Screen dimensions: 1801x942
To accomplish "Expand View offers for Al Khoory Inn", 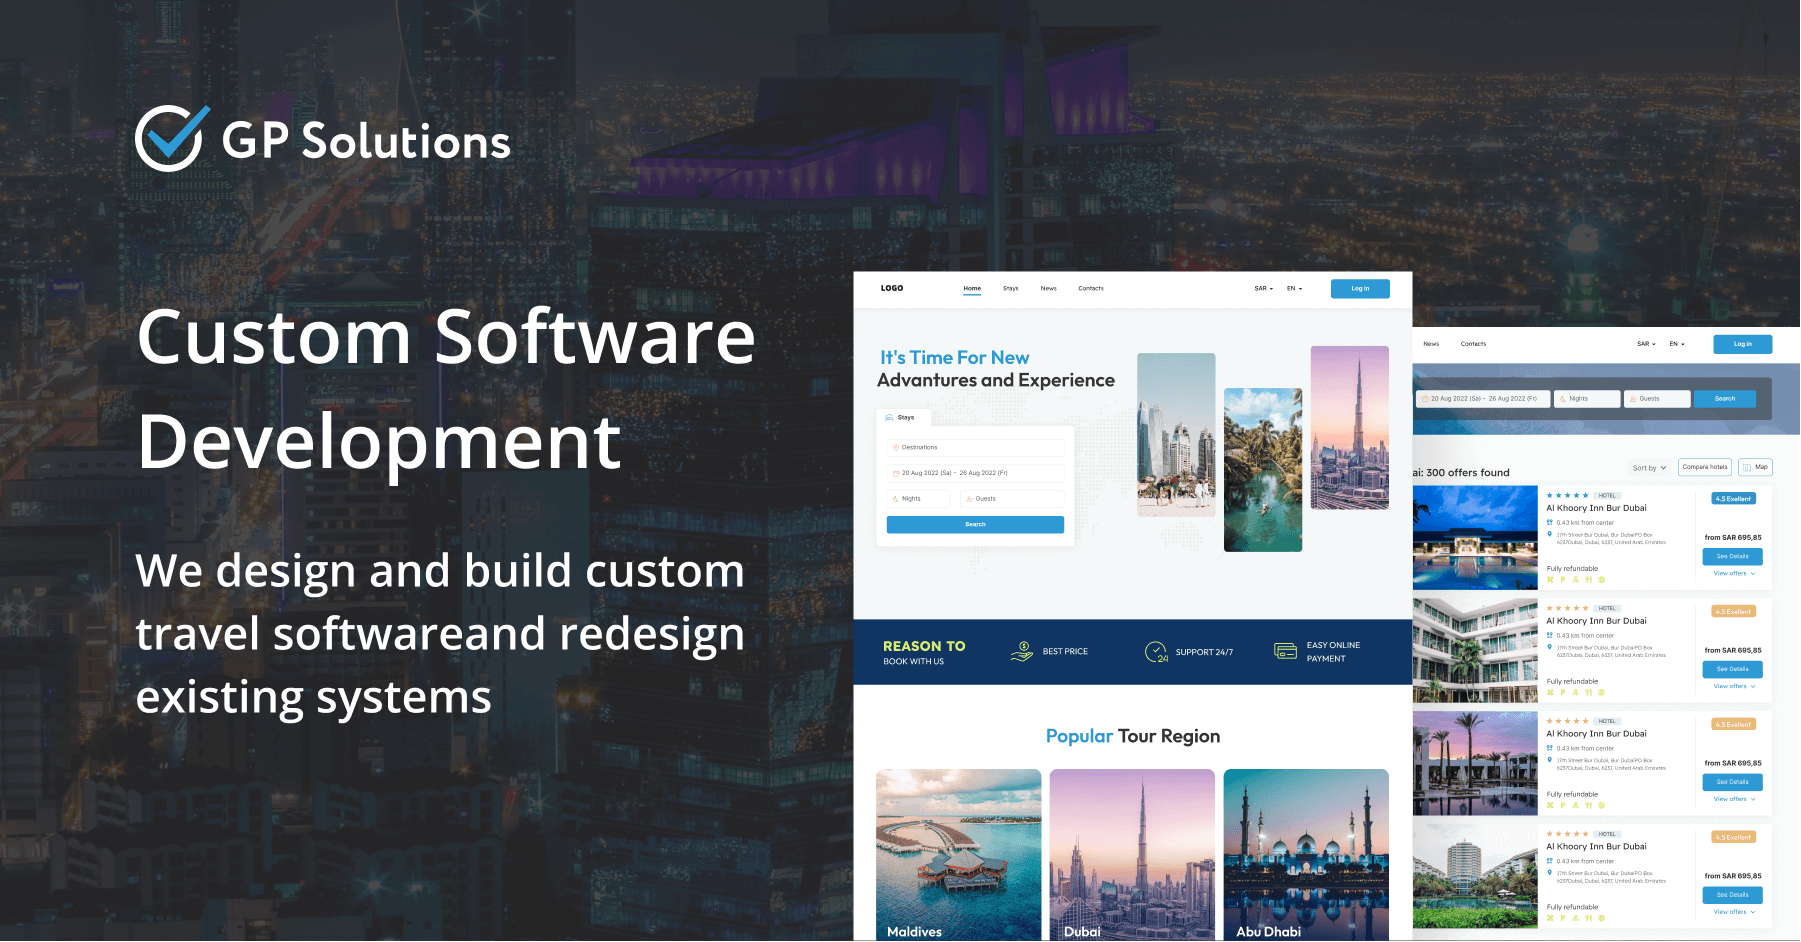I will (1731, 573).
